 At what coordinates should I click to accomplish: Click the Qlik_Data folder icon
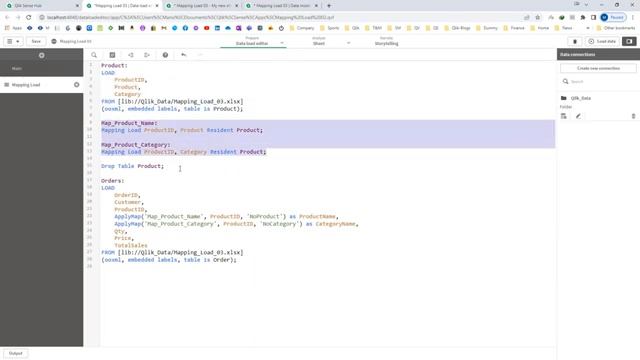click(564, 98)
